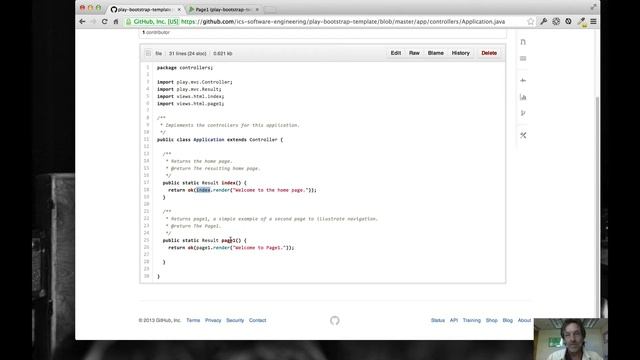Click 'public class Application extends Controller' line
This screenshot has height=360, width=640.
220,140
